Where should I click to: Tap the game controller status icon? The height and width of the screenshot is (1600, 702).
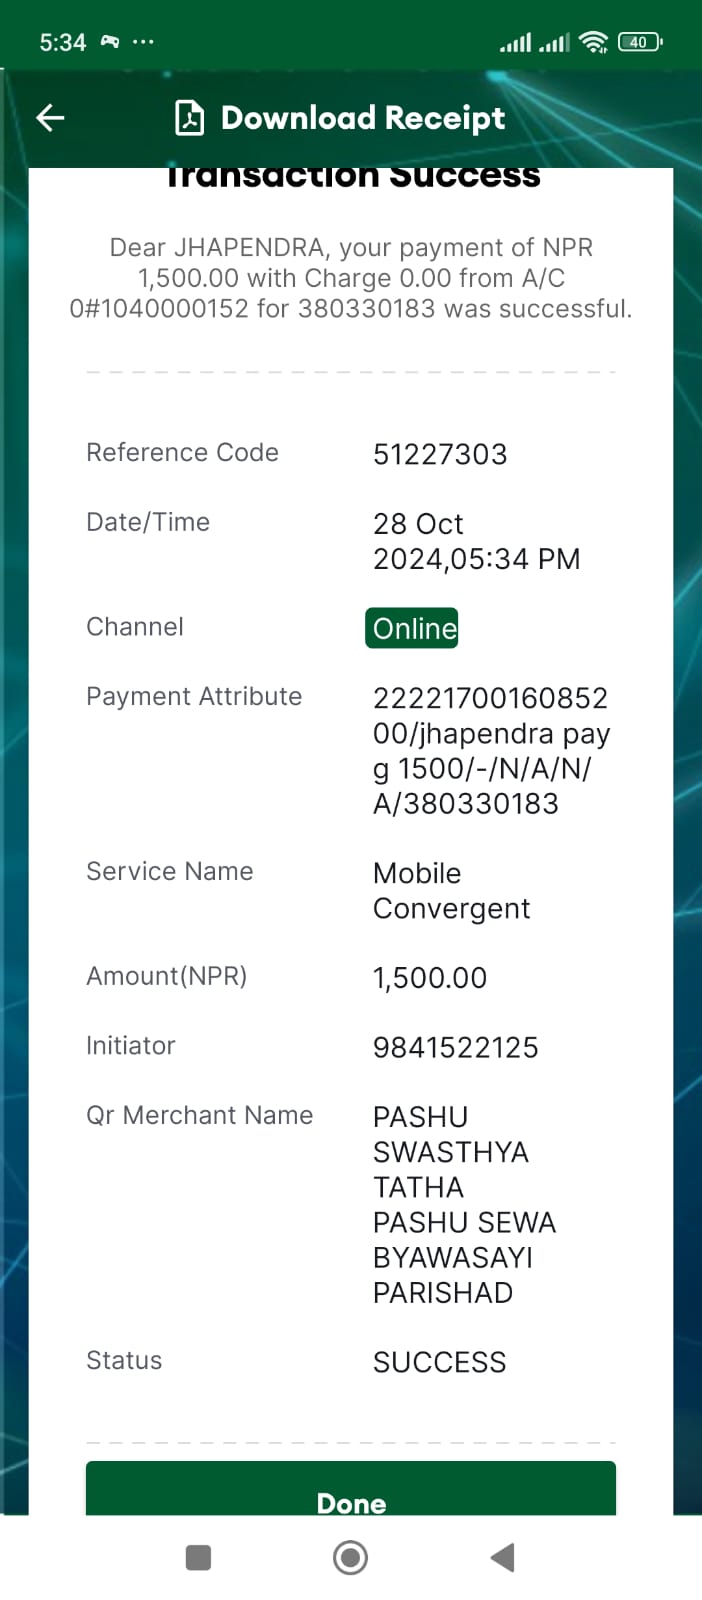tap(110, 42)
